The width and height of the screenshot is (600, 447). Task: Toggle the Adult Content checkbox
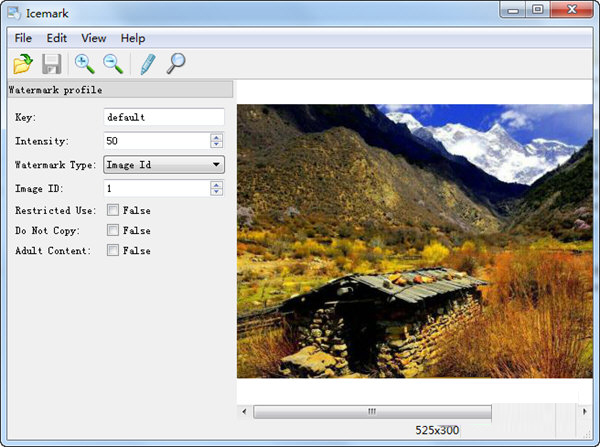click(x=112, y=250)
